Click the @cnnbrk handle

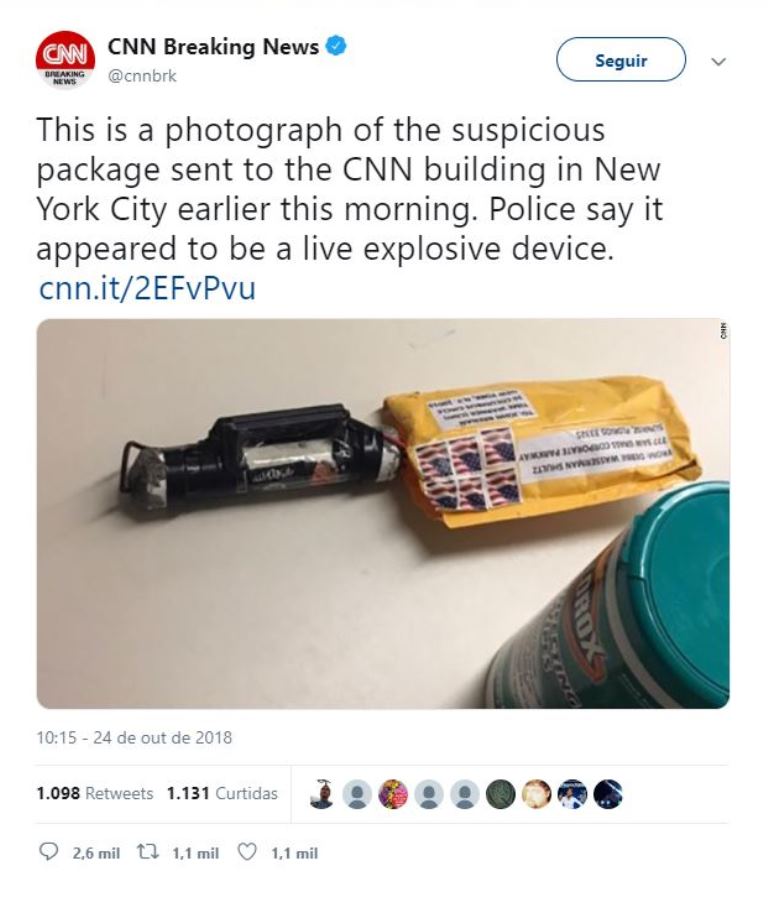[x=142, y=76]
